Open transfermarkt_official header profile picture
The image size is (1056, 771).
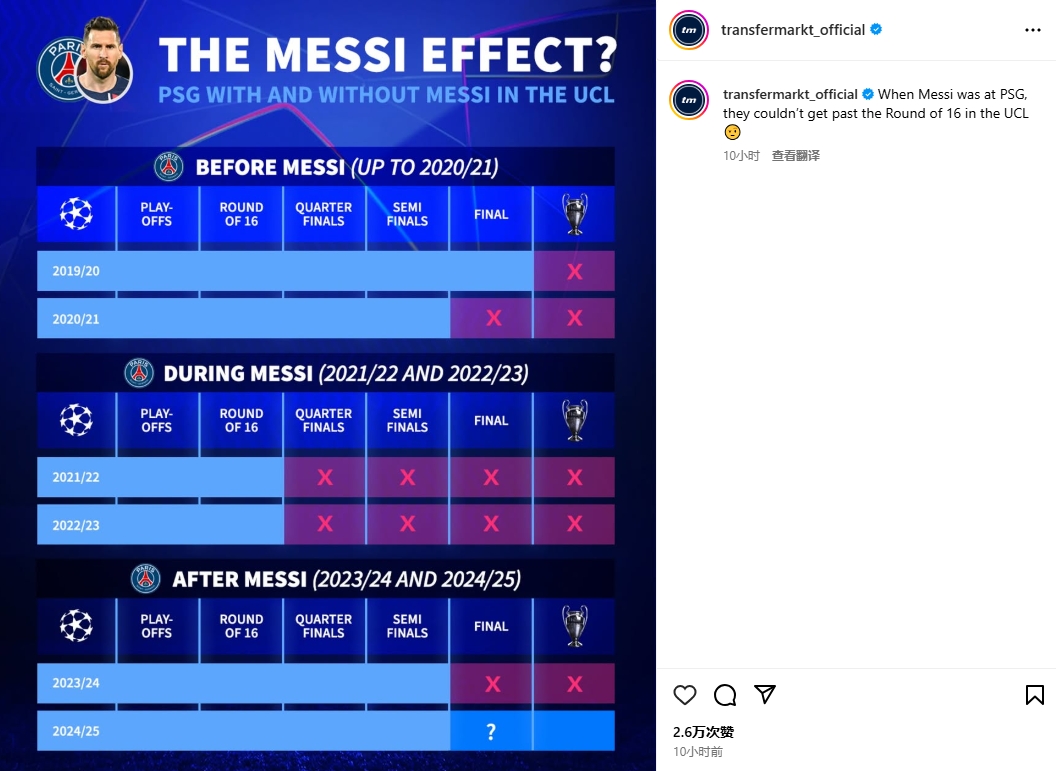tap(689, 30)
